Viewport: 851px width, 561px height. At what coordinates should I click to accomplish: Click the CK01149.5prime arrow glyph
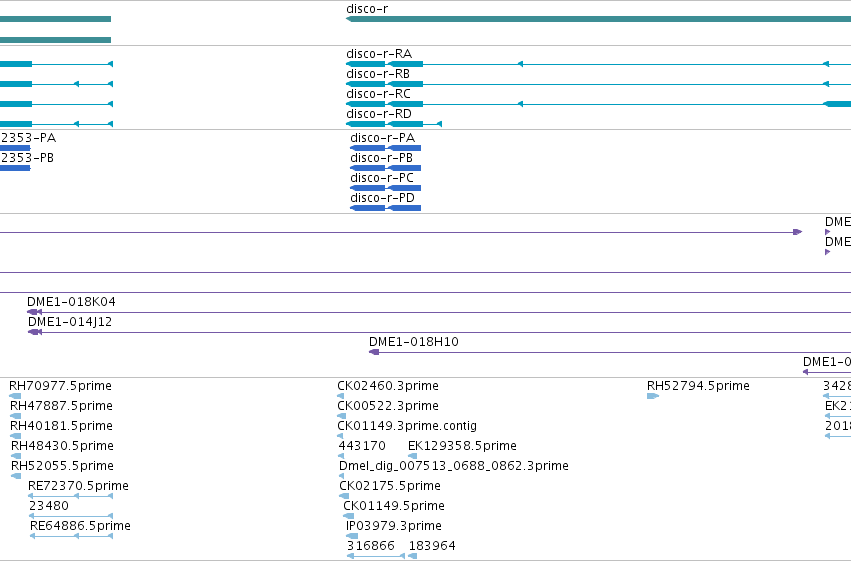pos(348,517)
